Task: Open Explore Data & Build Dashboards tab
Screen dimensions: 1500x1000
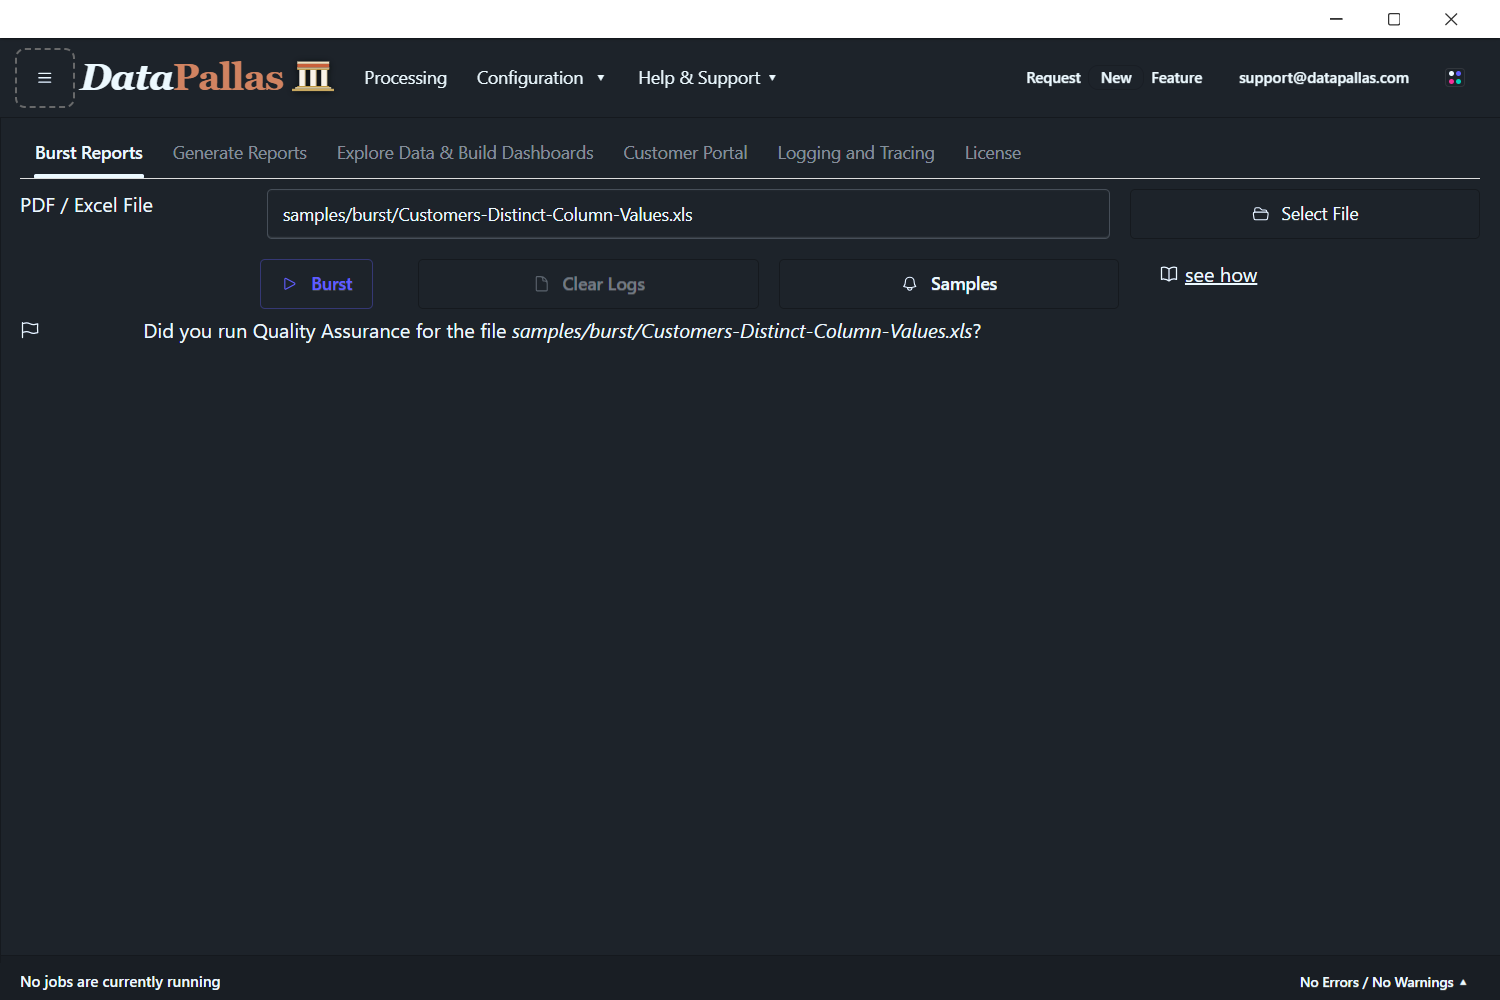Action: pos(465,153)
